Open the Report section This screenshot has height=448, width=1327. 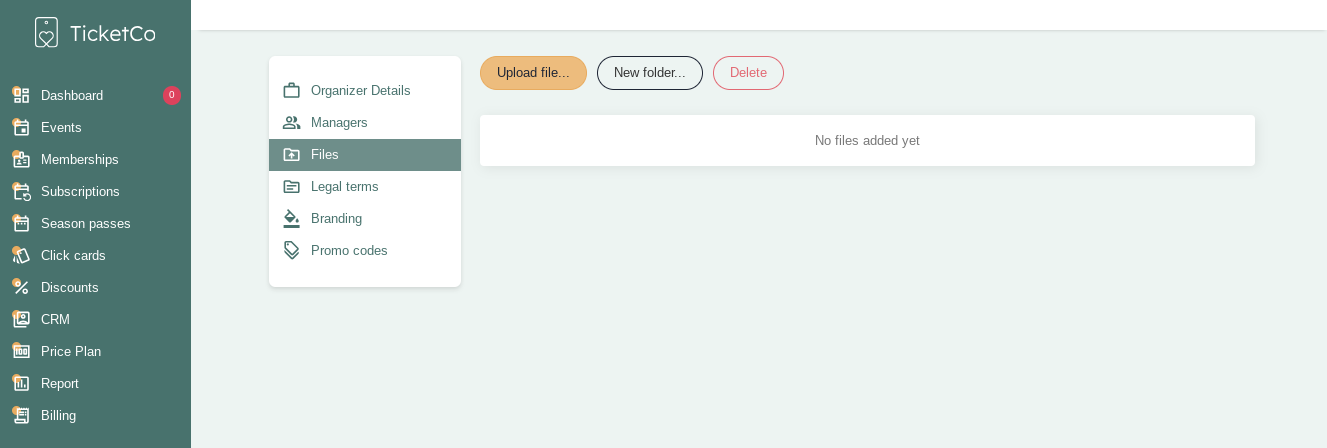click(x=95, y=383)
